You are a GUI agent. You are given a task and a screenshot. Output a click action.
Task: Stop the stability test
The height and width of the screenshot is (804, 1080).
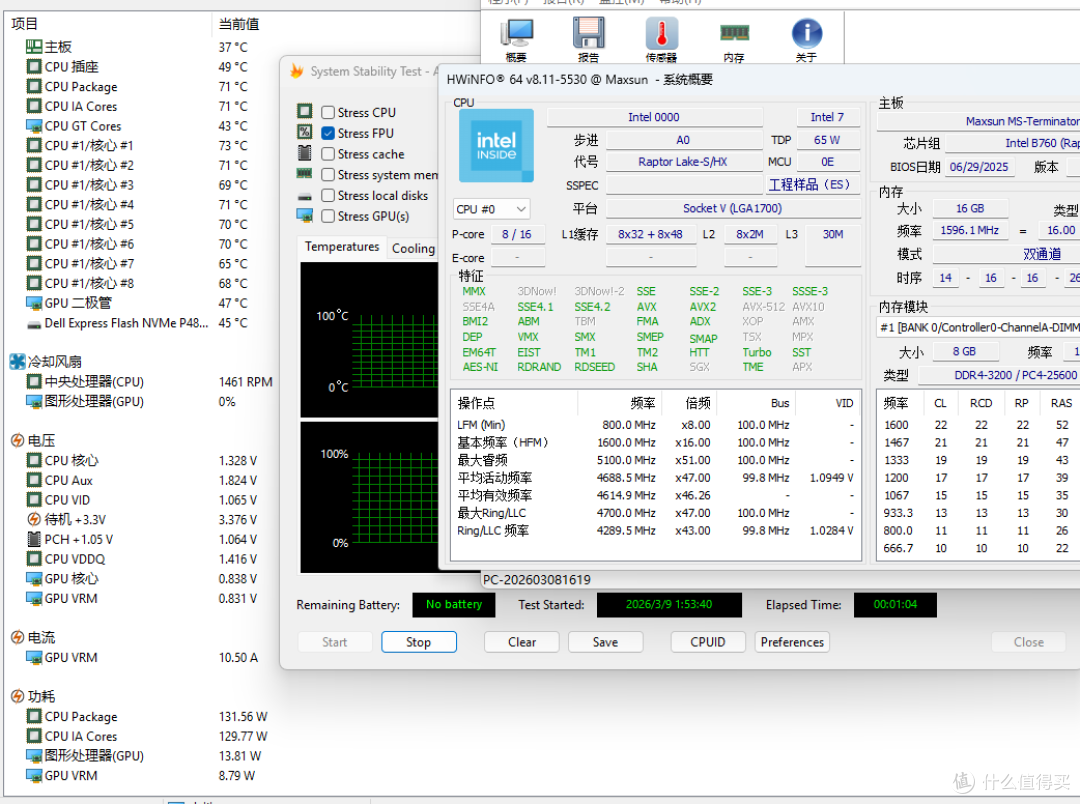[419, 642]
